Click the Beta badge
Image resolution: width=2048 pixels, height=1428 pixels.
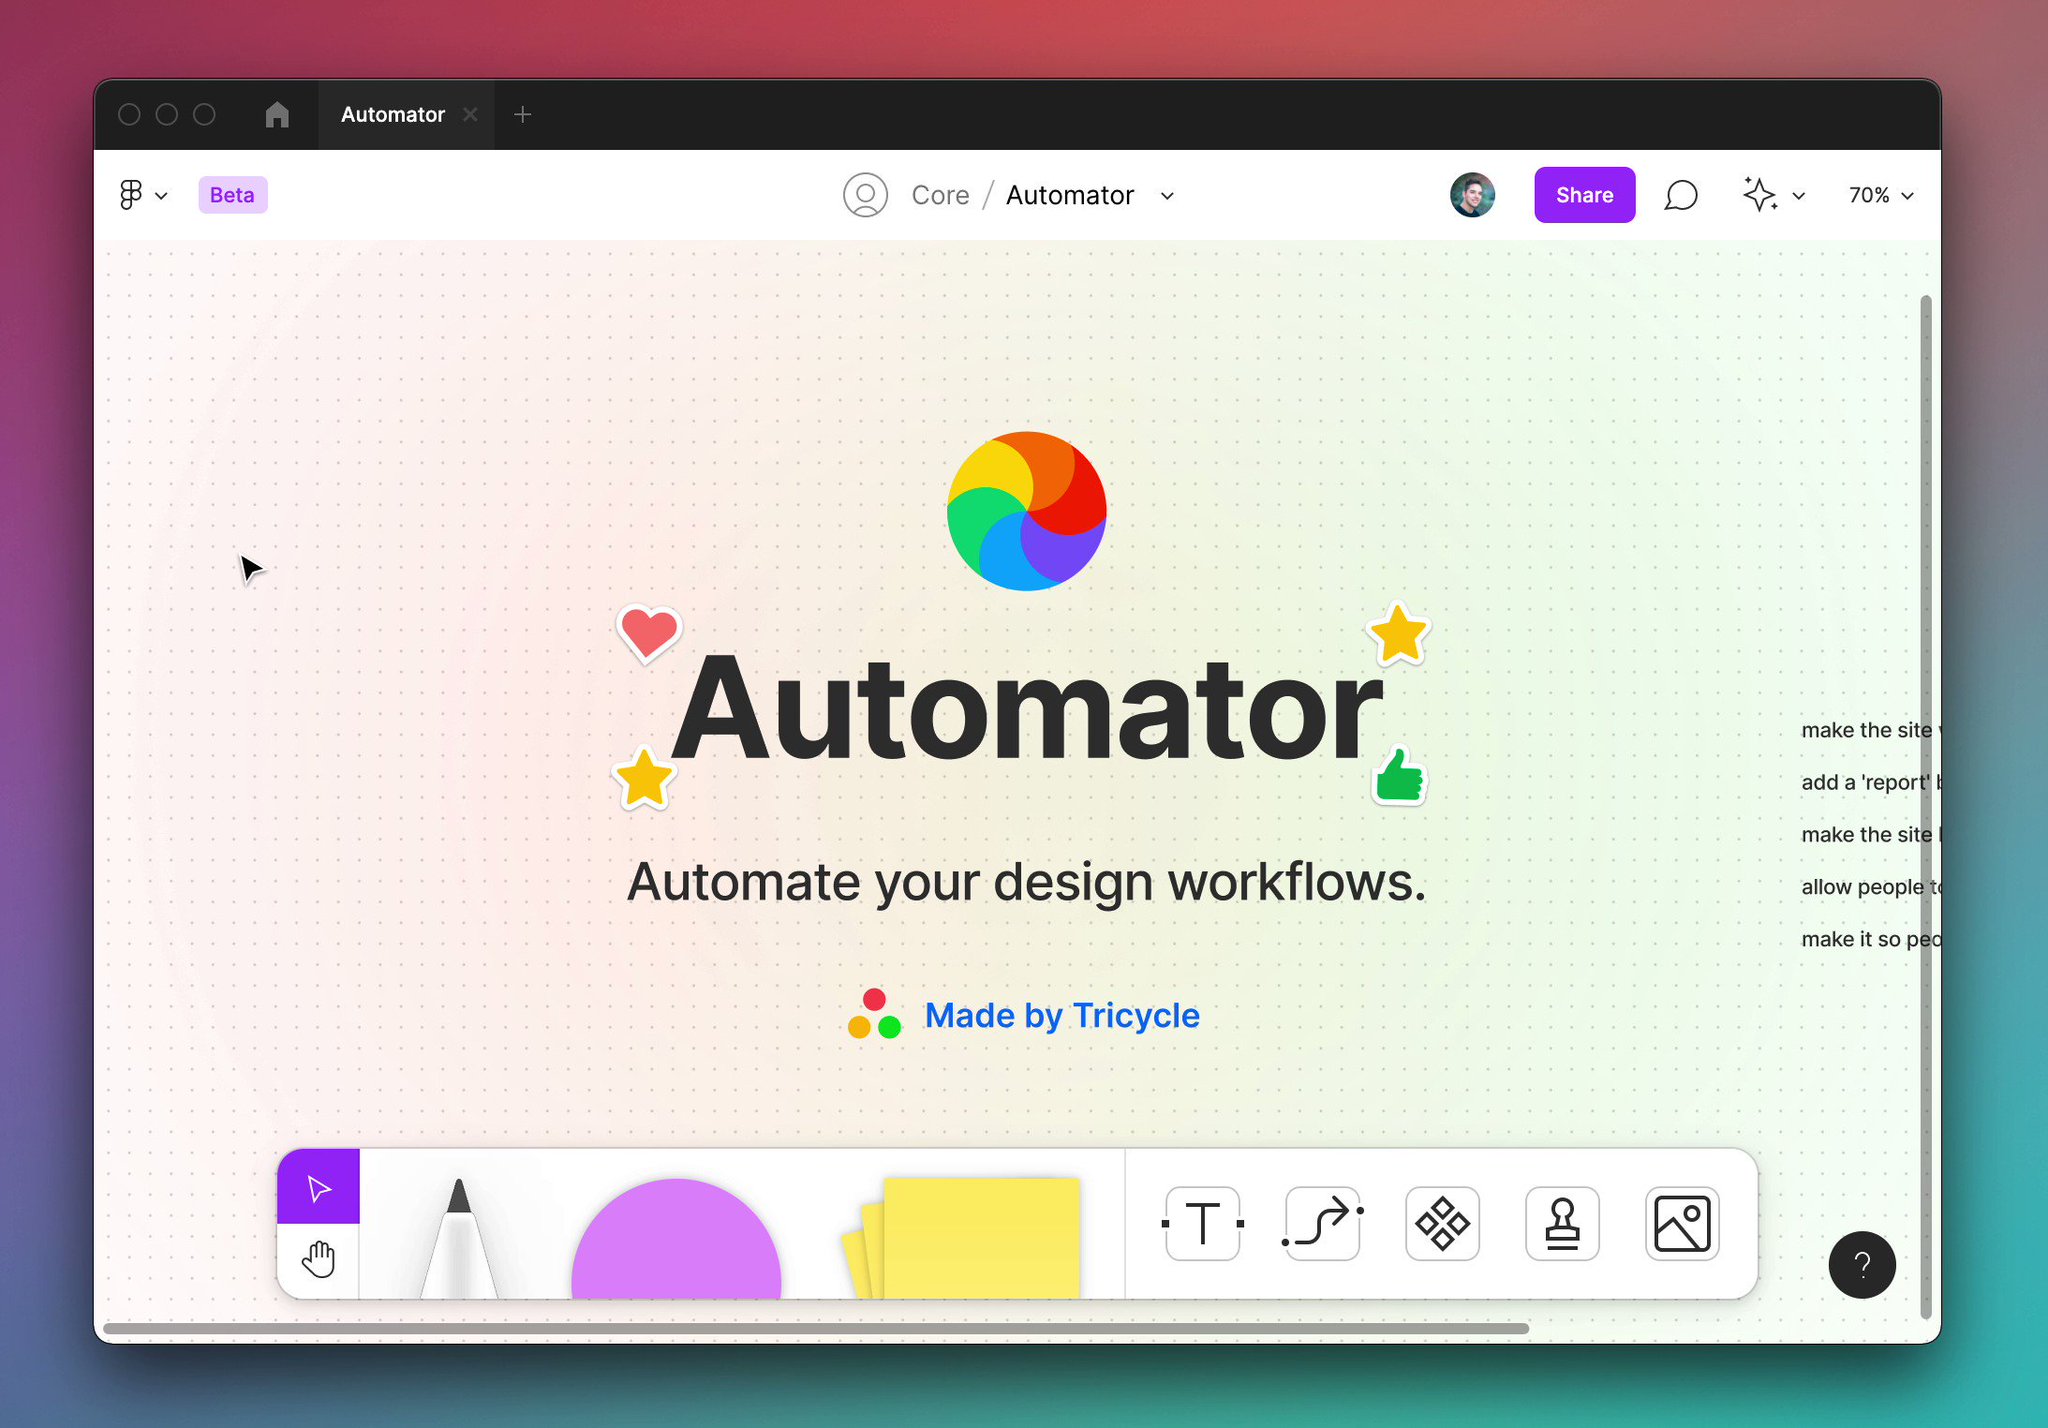(x=232, y=195)
